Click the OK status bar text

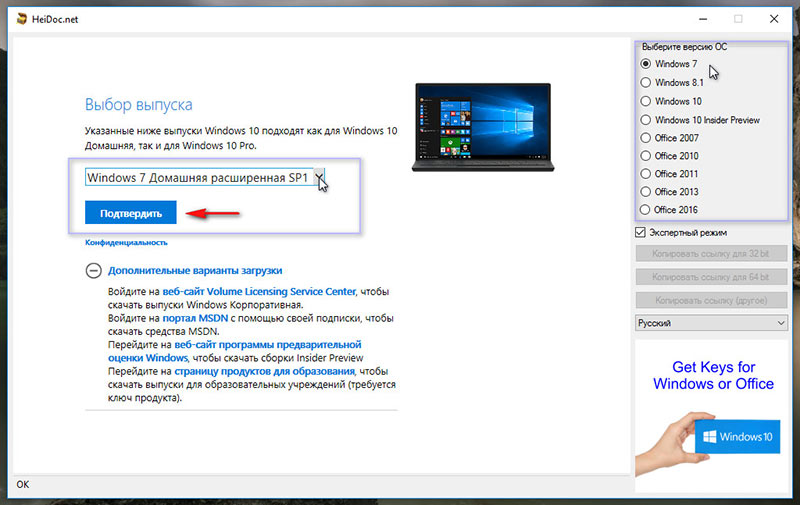click(x=23, y=484)
